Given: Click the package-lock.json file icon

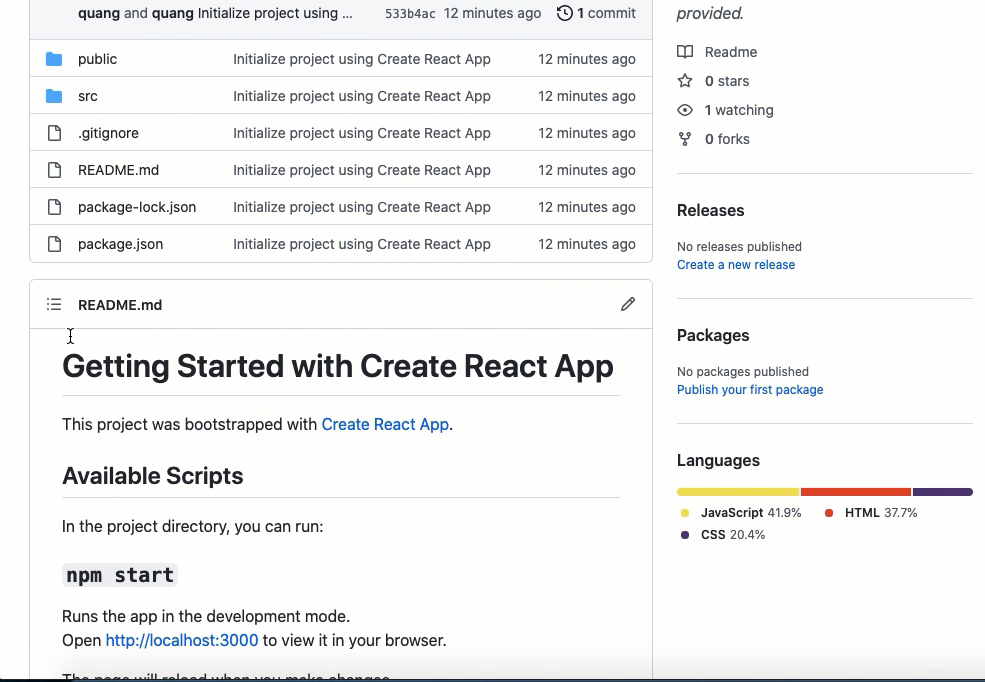Looking at the screenshot, I should coord(55,207).
